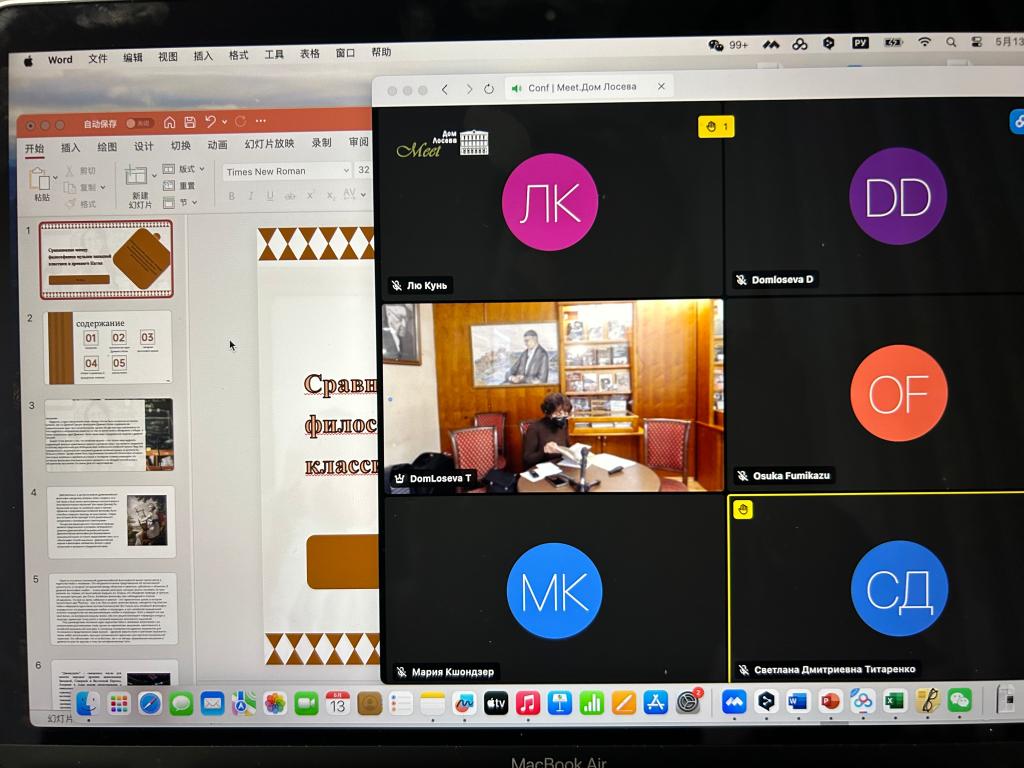The width and height of the screenshot is (1024, 768).
Task: Toggle Italic formatting in PowerPoint
Action: pyautogui.click(x=251, y=195)
